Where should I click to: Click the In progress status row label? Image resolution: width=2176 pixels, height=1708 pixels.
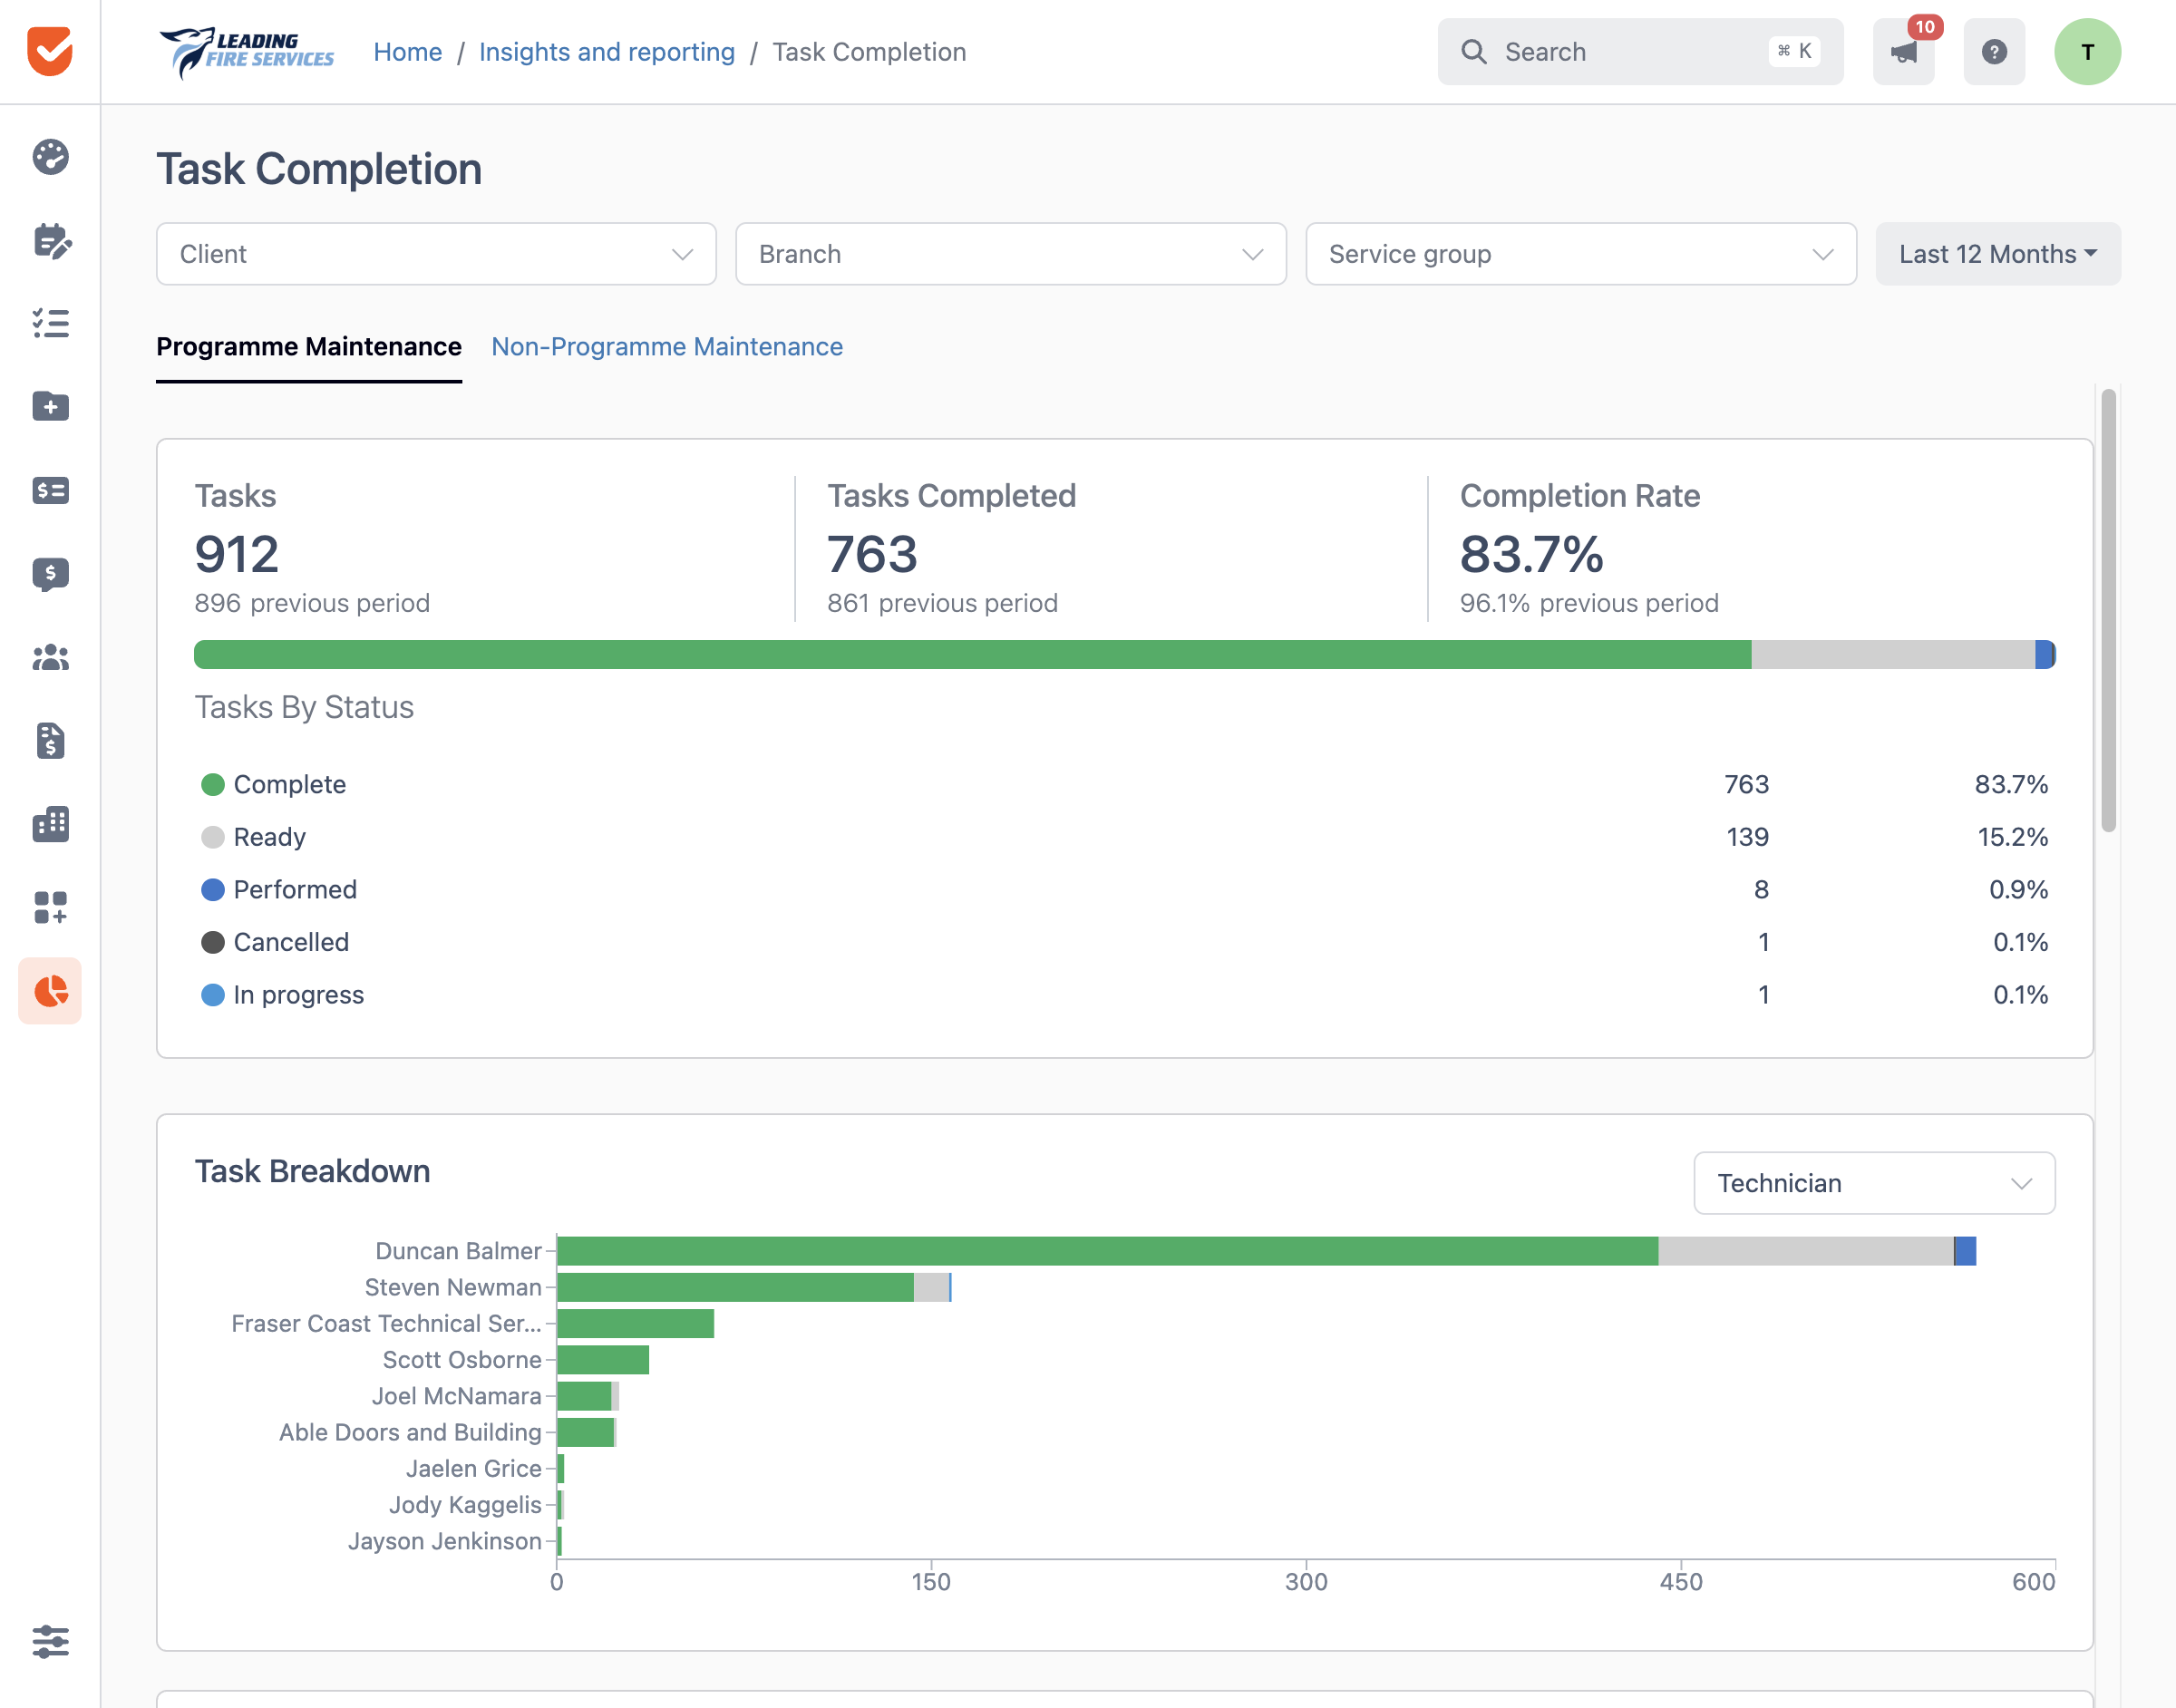point(298,995)
